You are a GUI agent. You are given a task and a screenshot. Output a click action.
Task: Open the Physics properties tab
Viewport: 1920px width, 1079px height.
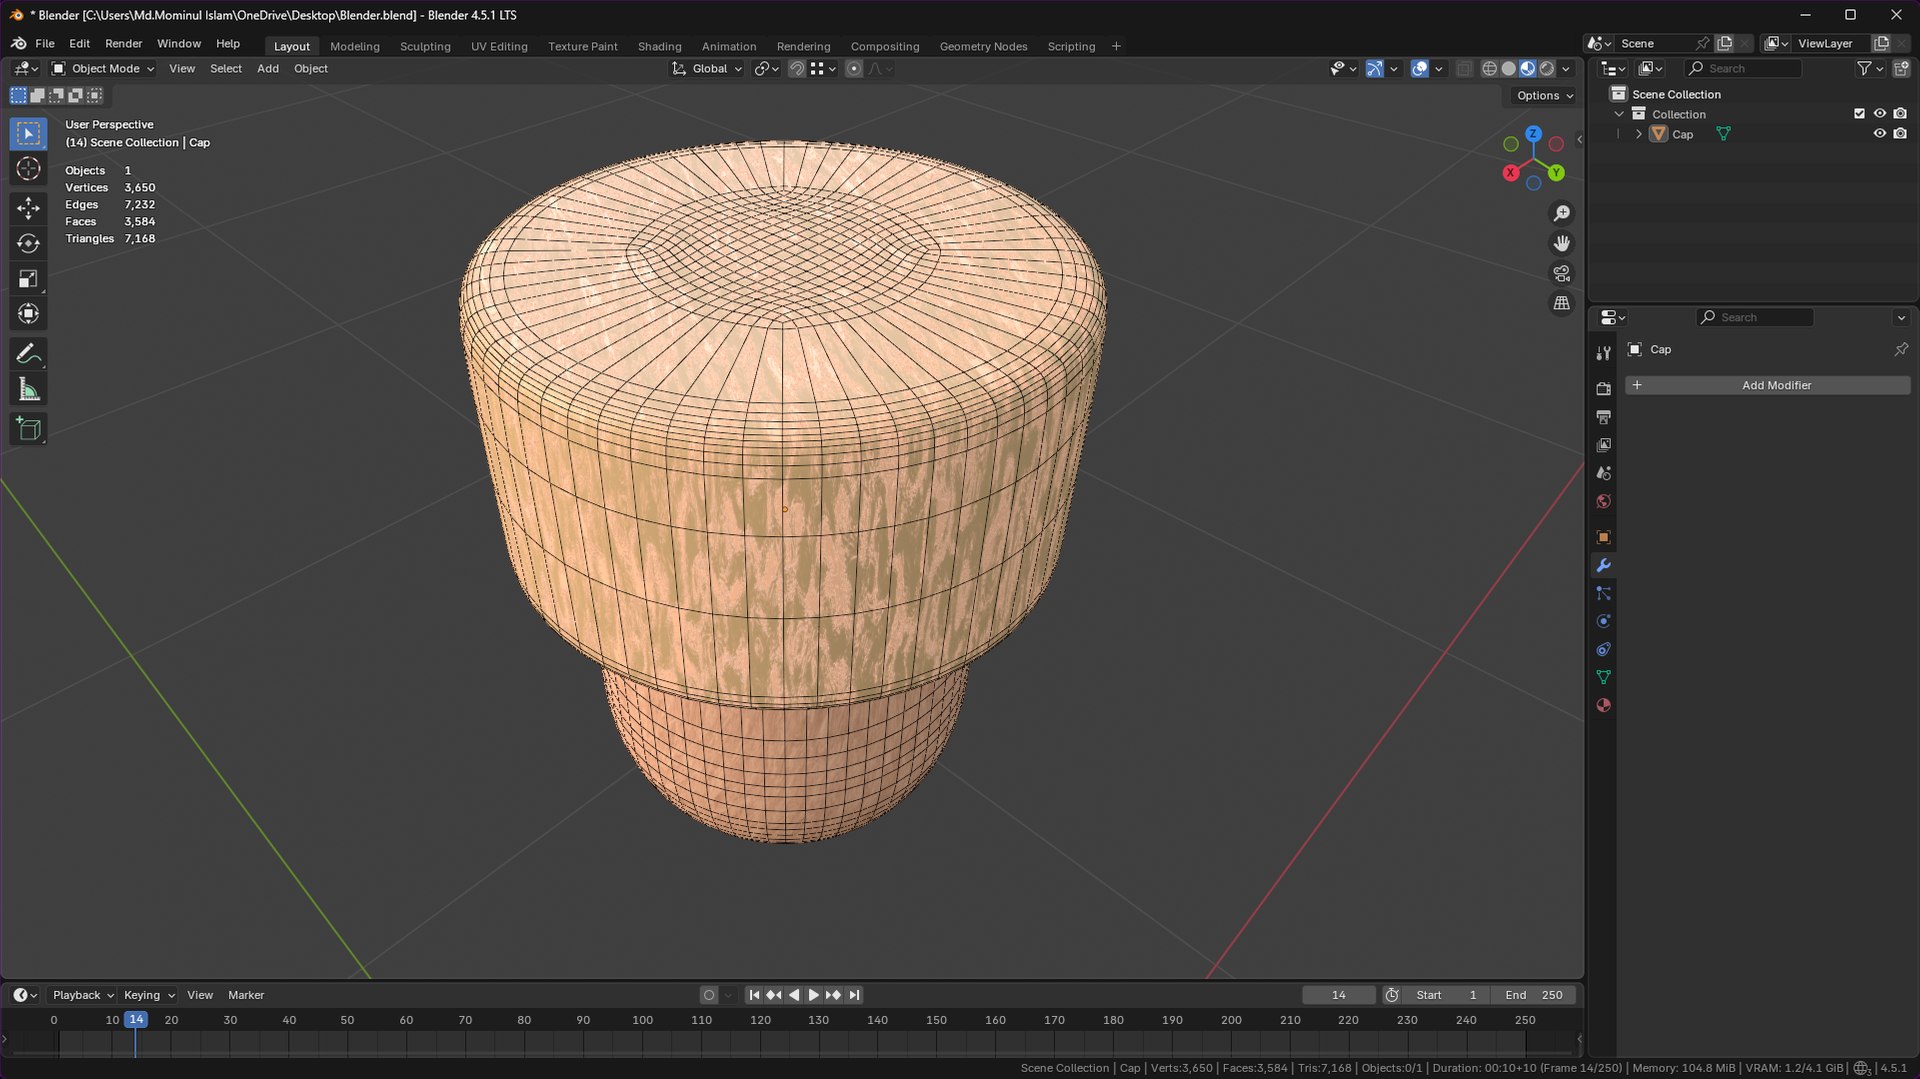(x=1603, y=621)
